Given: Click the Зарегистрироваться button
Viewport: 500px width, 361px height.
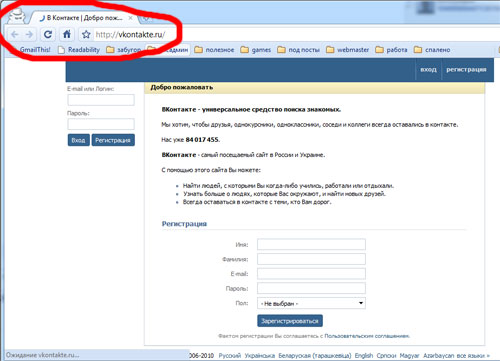Looking at the screenshot, I should click(290, 321).
